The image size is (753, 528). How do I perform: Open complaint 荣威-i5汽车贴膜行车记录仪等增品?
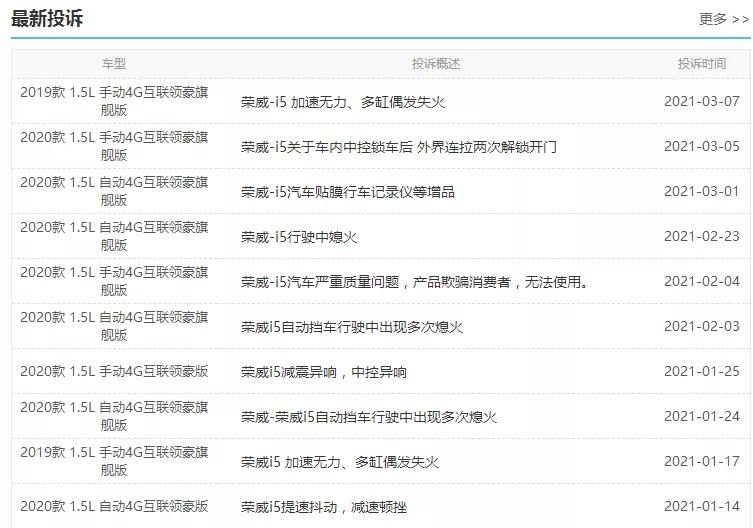click(x=348, y=192)
